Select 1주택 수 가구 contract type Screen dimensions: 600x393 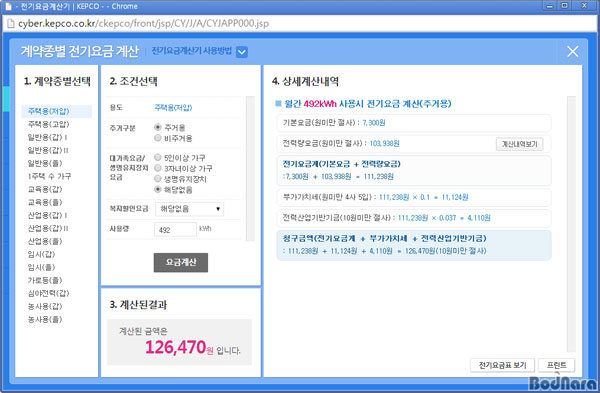pos(49,176)
